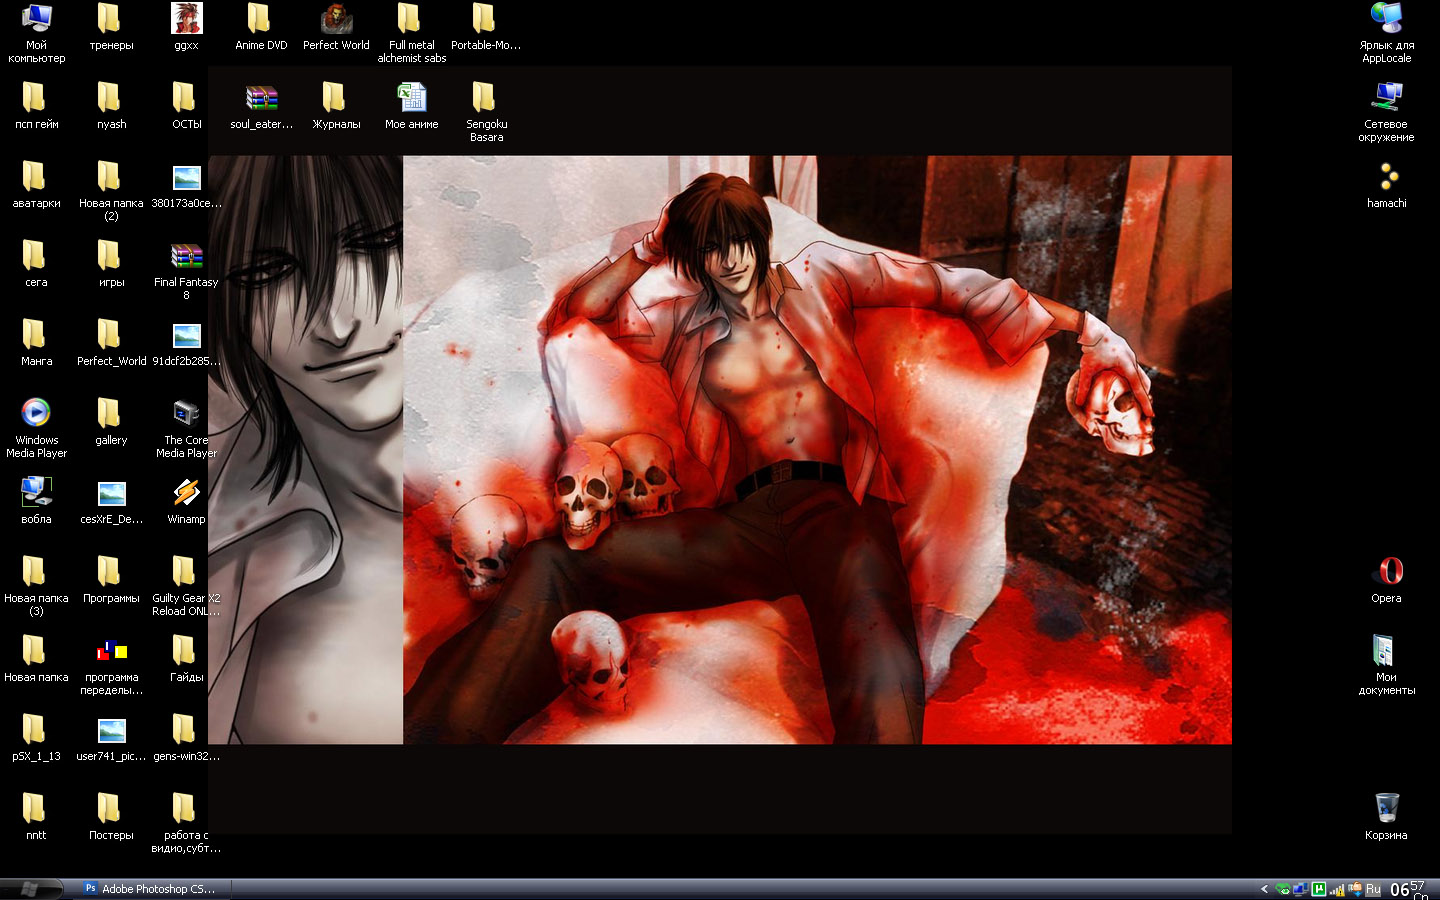Viewport: 1440px width, 900px height.
Task: Open the Мои документы icon
Action: (x=1386, y=666)
